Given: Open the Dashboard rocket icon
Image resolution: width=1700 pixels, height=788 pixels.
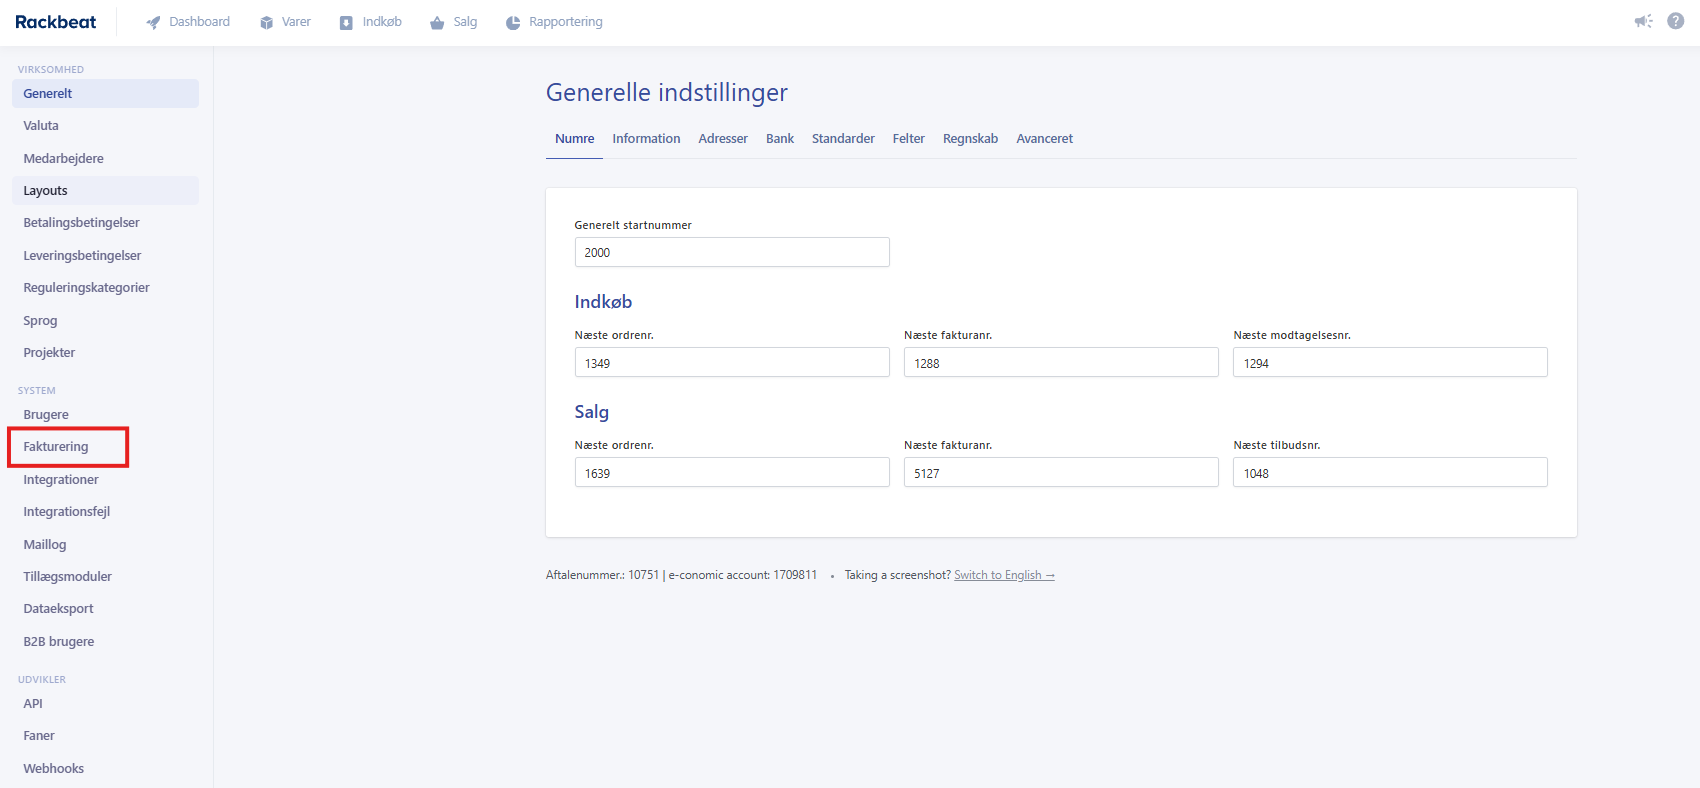Looking at the screenshot, I should pos(153,23).
